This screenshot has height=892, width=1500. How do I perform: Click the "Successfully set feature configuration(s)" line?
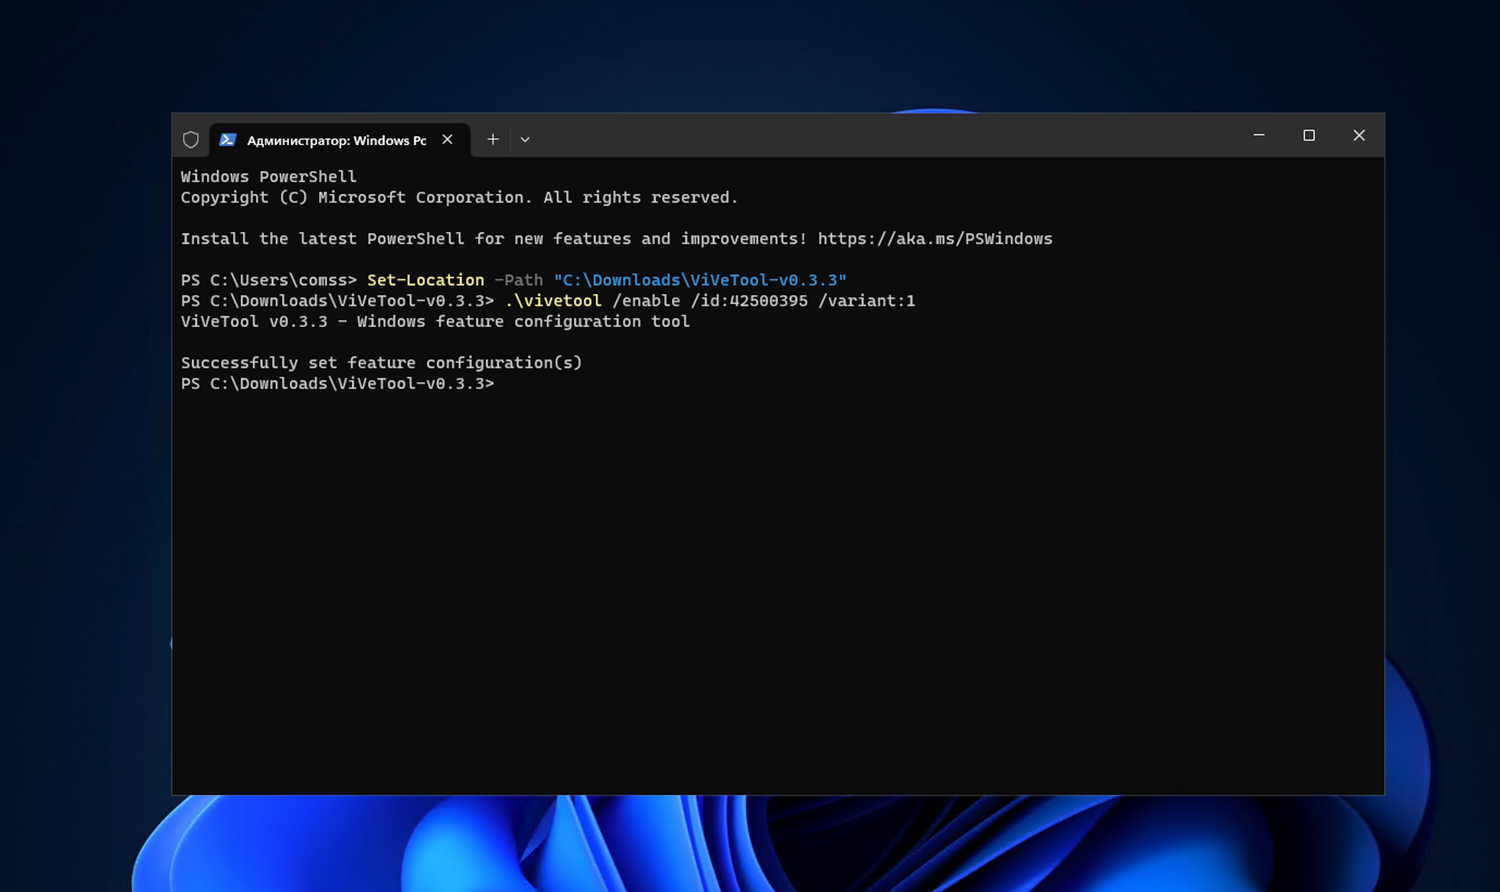coord(381,363)
